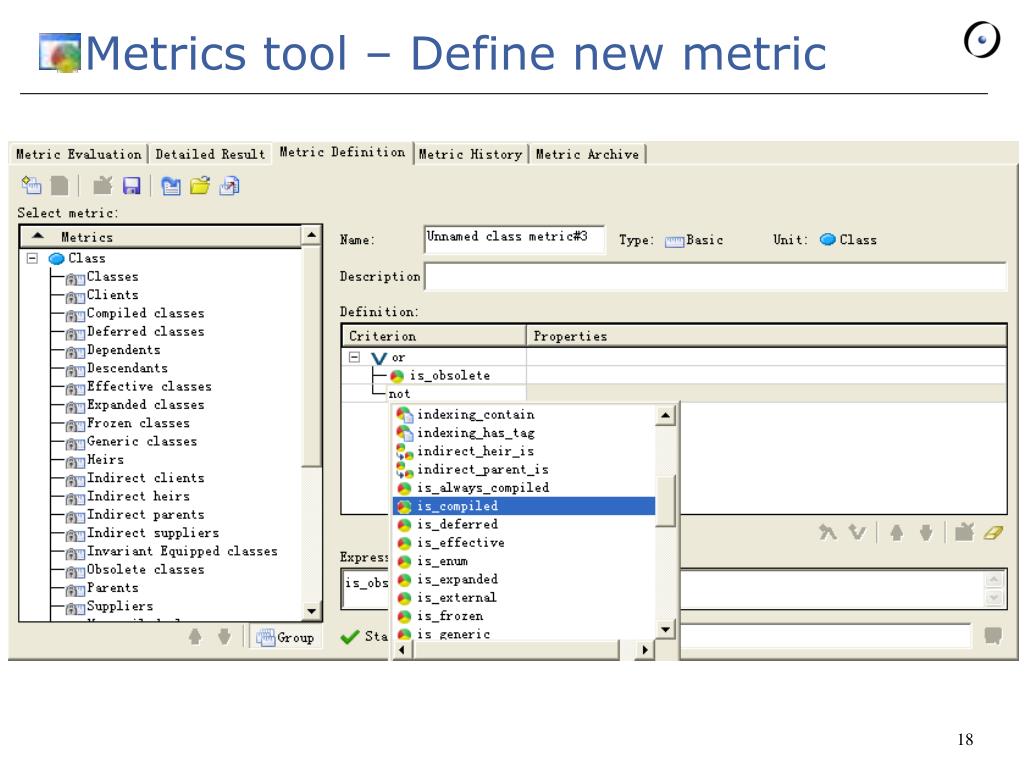1024x768 pixels.
Task: Switch to the Metric Evaluation tab
Action: pos(78,155)
